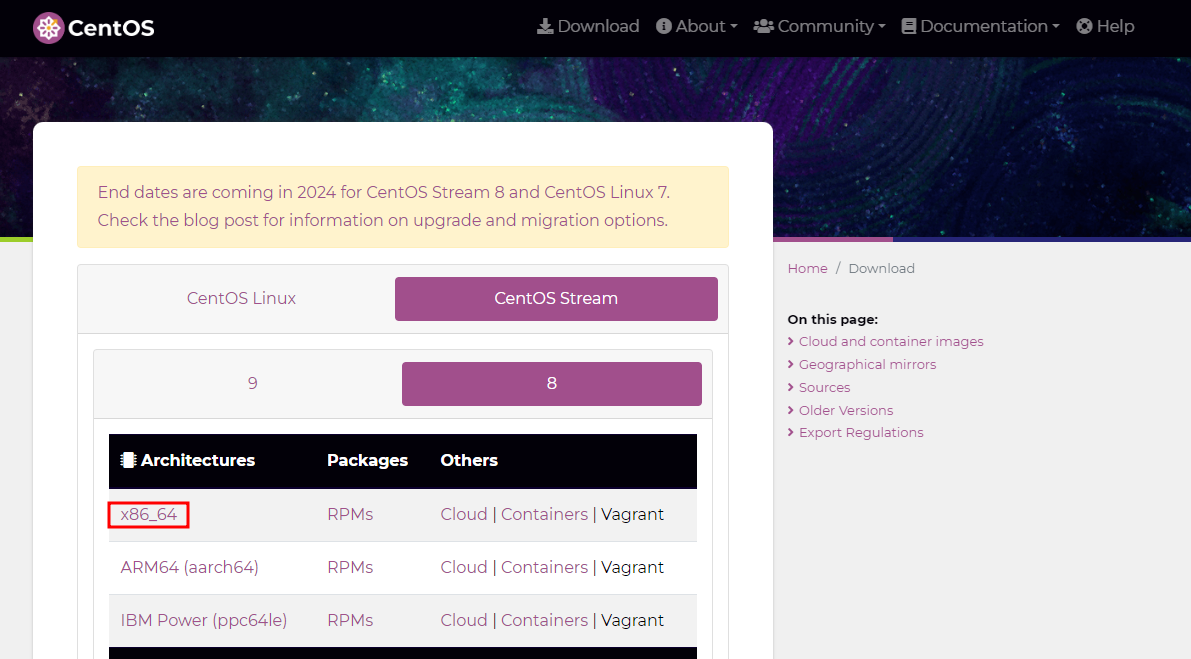Click Vagrant text in x86_64 row
1191x659 pixels.
(x=633, y=515)
